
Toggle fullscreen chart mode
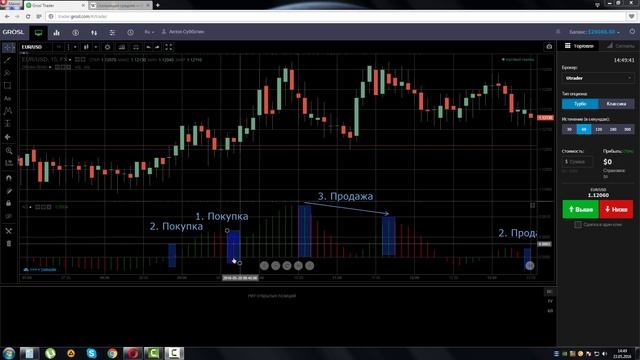169,47
